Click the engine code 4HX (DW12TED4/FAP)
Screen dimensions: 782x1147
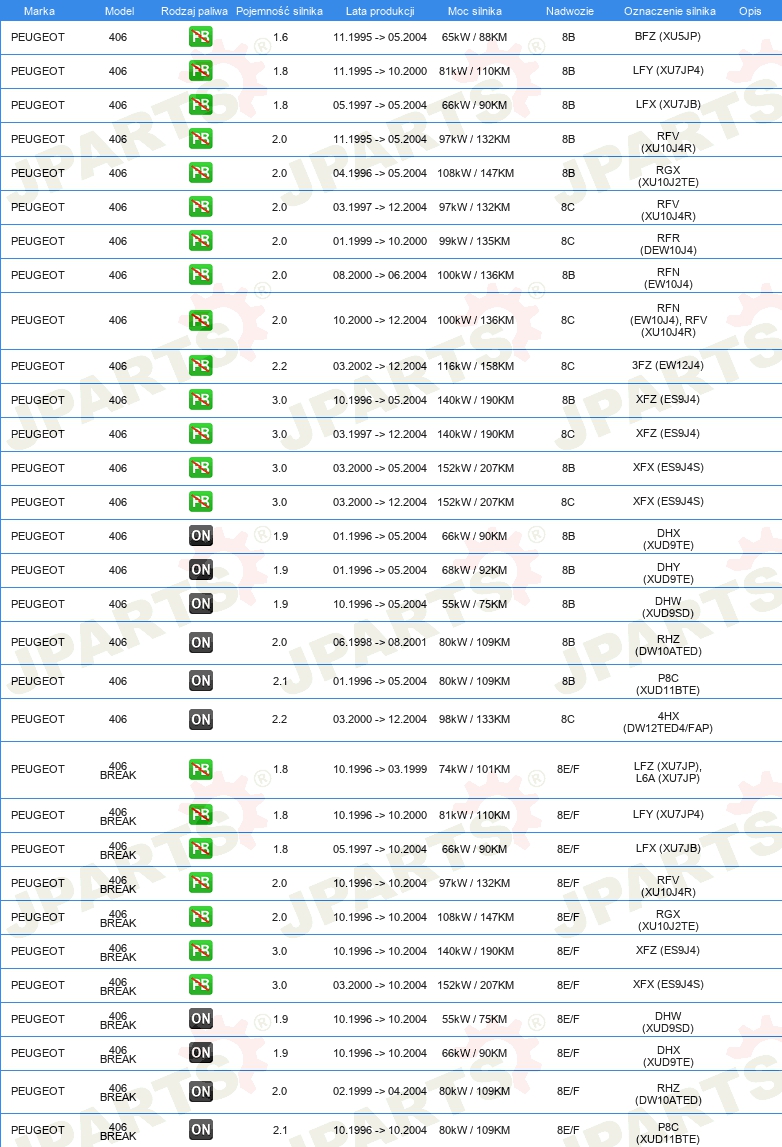tap(668, 722)
